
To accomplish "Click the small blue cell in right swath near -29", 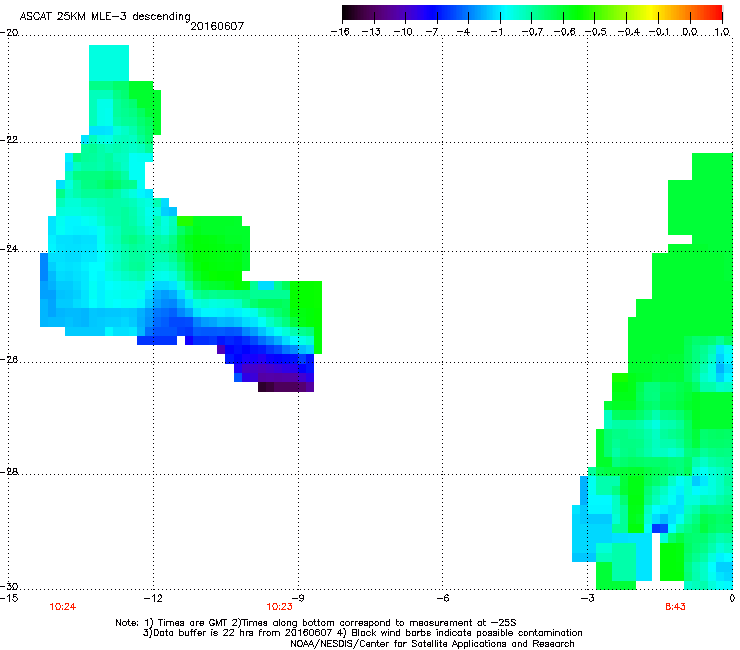I will [x=660, y=528].
